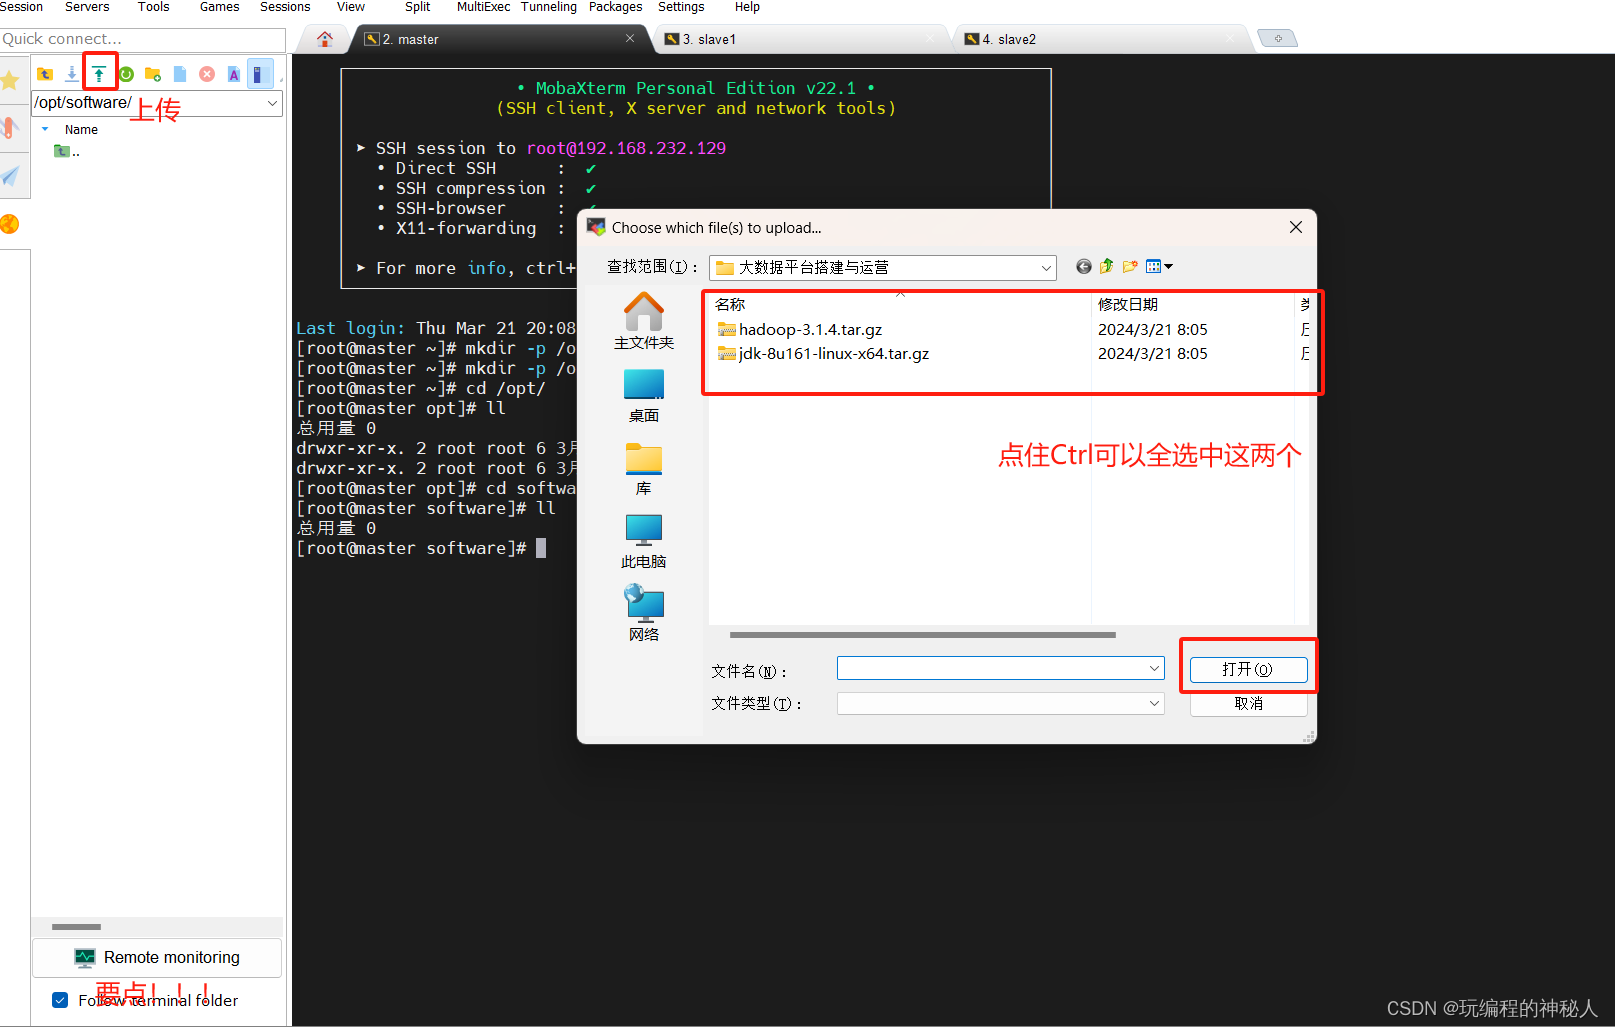Go to parent directory in SFTP toolbar
Screen dimensions: 1615x1029
45,74
